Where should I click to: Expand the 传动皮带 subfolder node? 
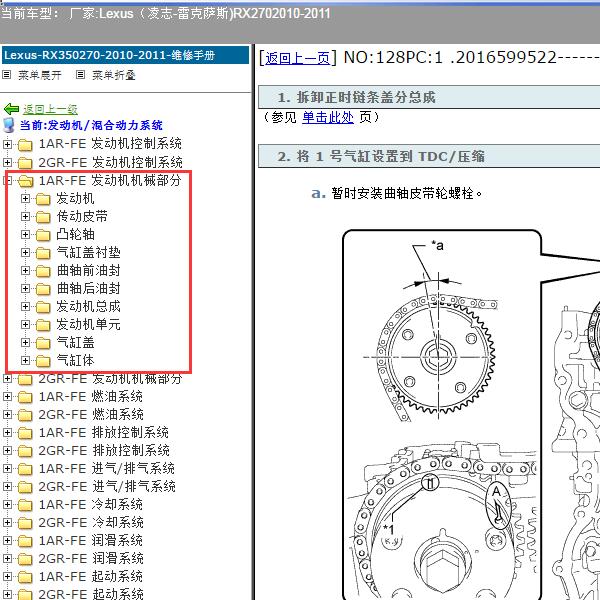[25, 216]
